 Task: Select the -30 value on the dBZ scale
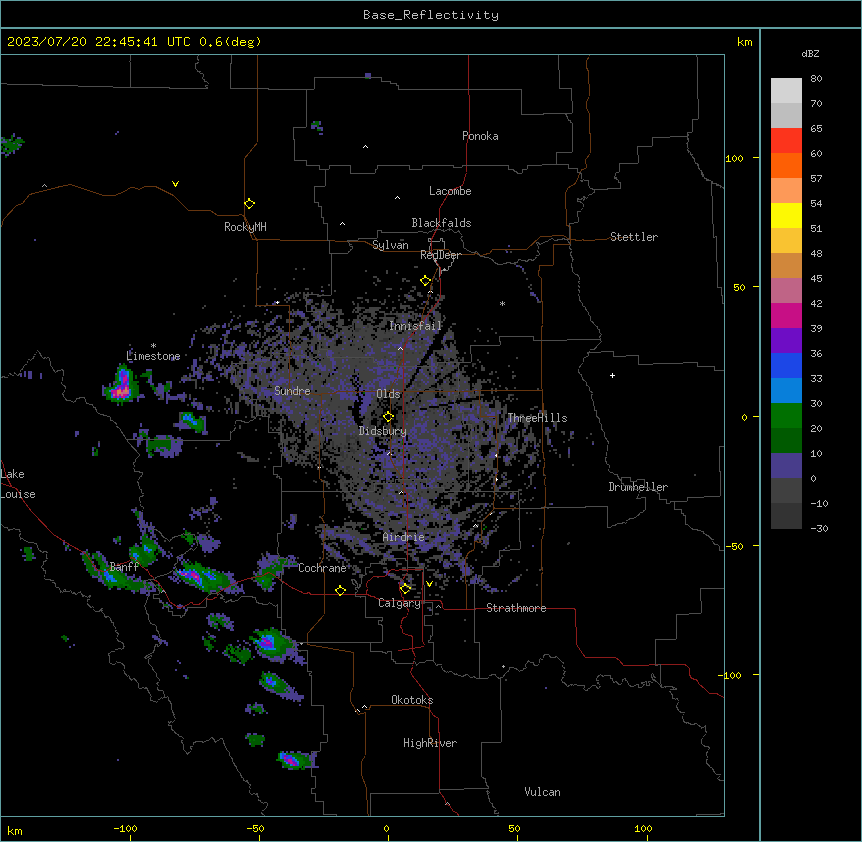(819, 528)
